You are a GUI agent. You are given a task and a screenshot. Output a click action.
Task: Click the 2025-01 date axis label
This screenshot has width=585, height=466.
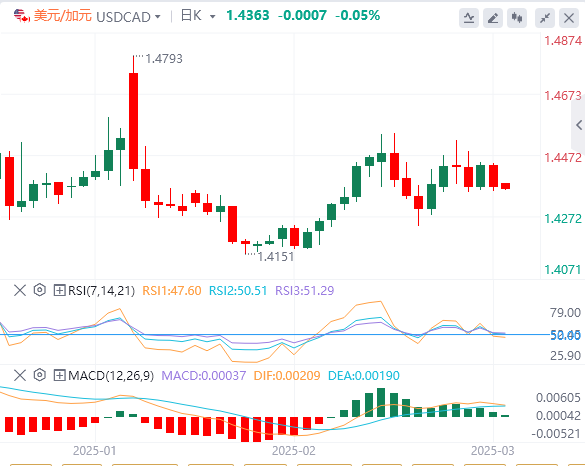coord(95,451)
